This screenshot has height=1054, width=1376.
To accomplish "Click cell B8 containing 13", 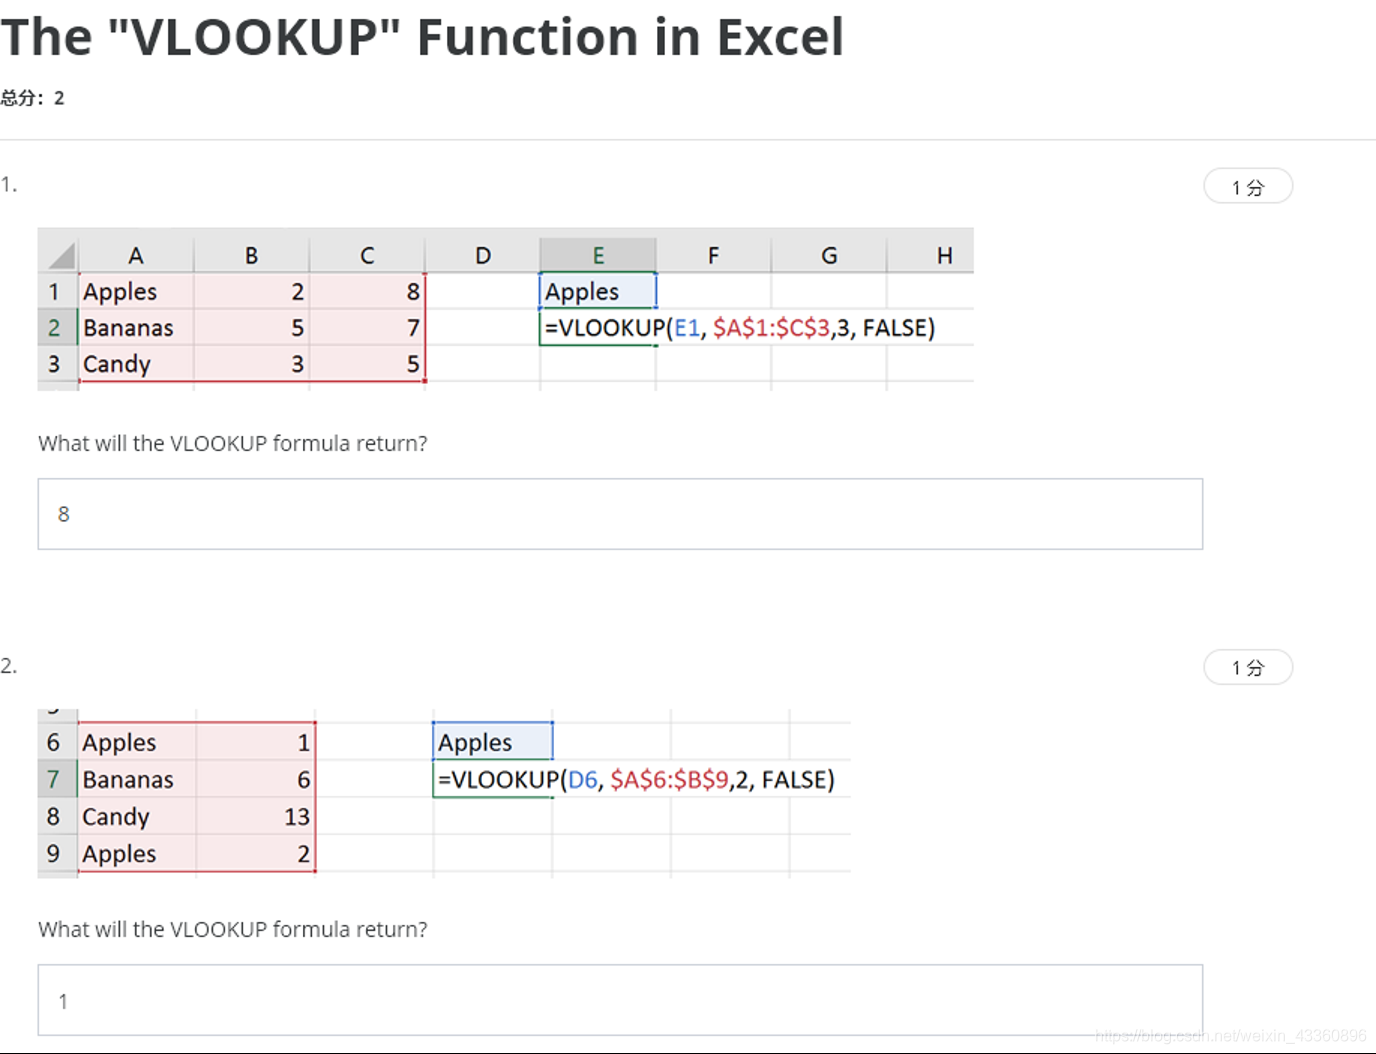I will tap(256, 817).
